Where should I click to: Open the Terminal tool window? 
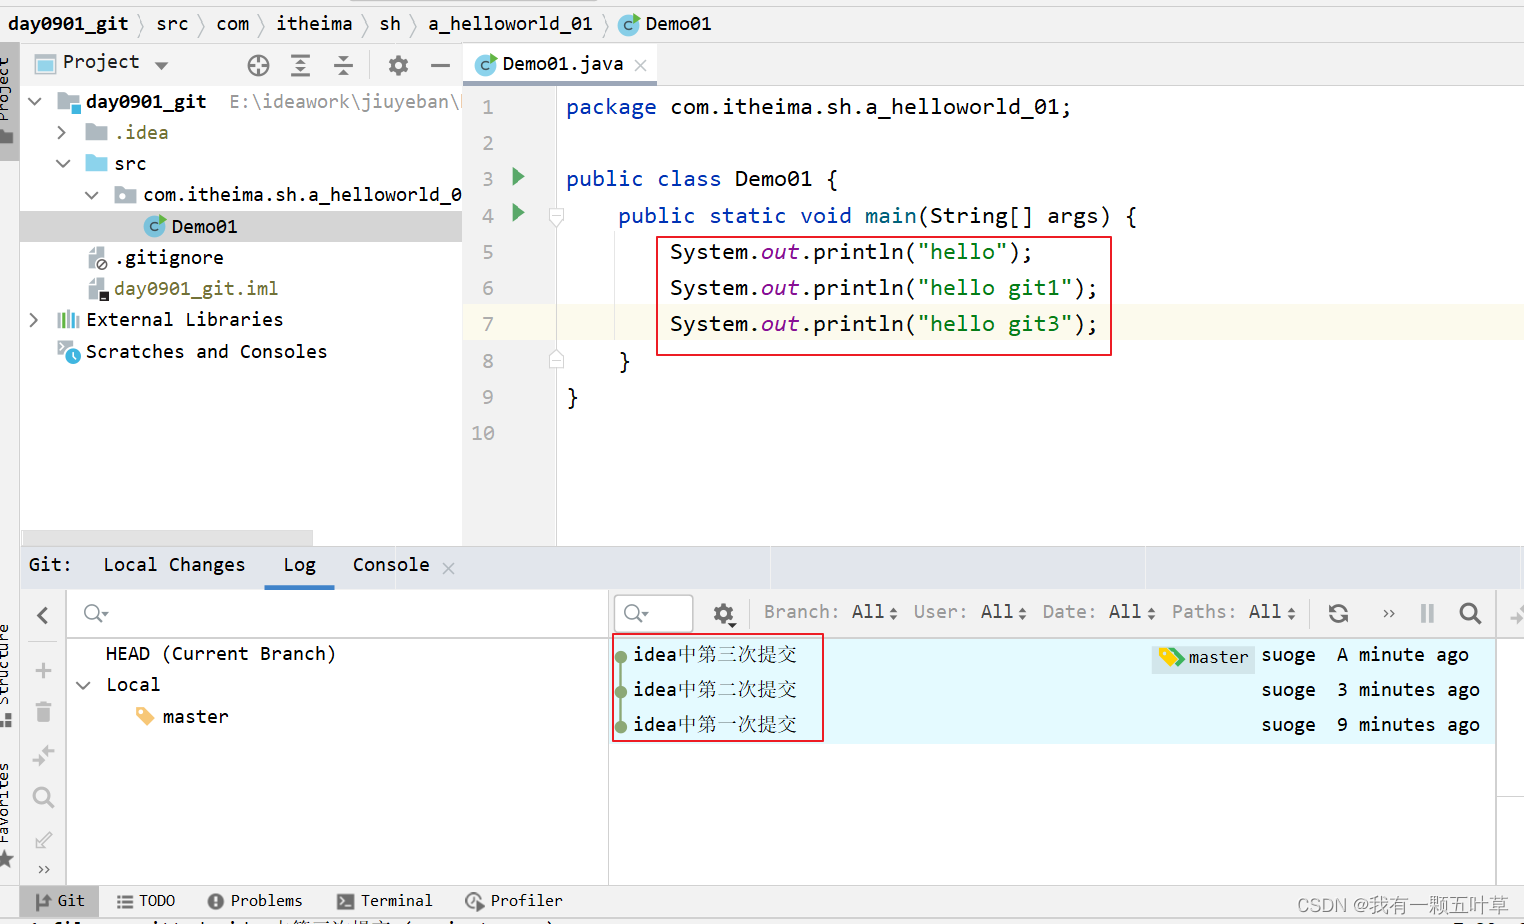pos(385,901)
